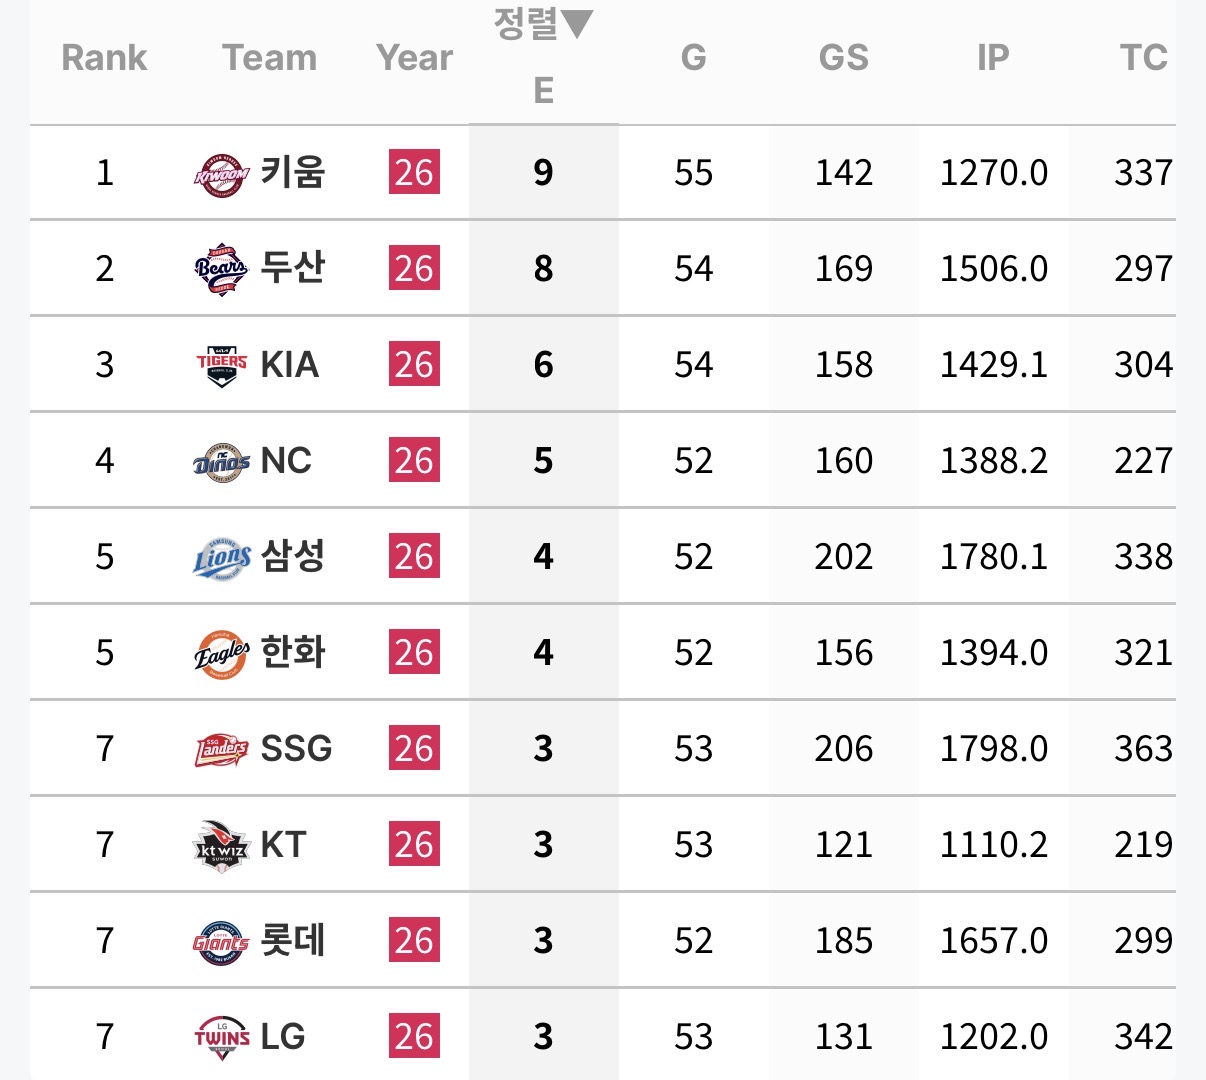
Task: Click the Kiwoom Heroes team logo
Action: coord(221,174)
